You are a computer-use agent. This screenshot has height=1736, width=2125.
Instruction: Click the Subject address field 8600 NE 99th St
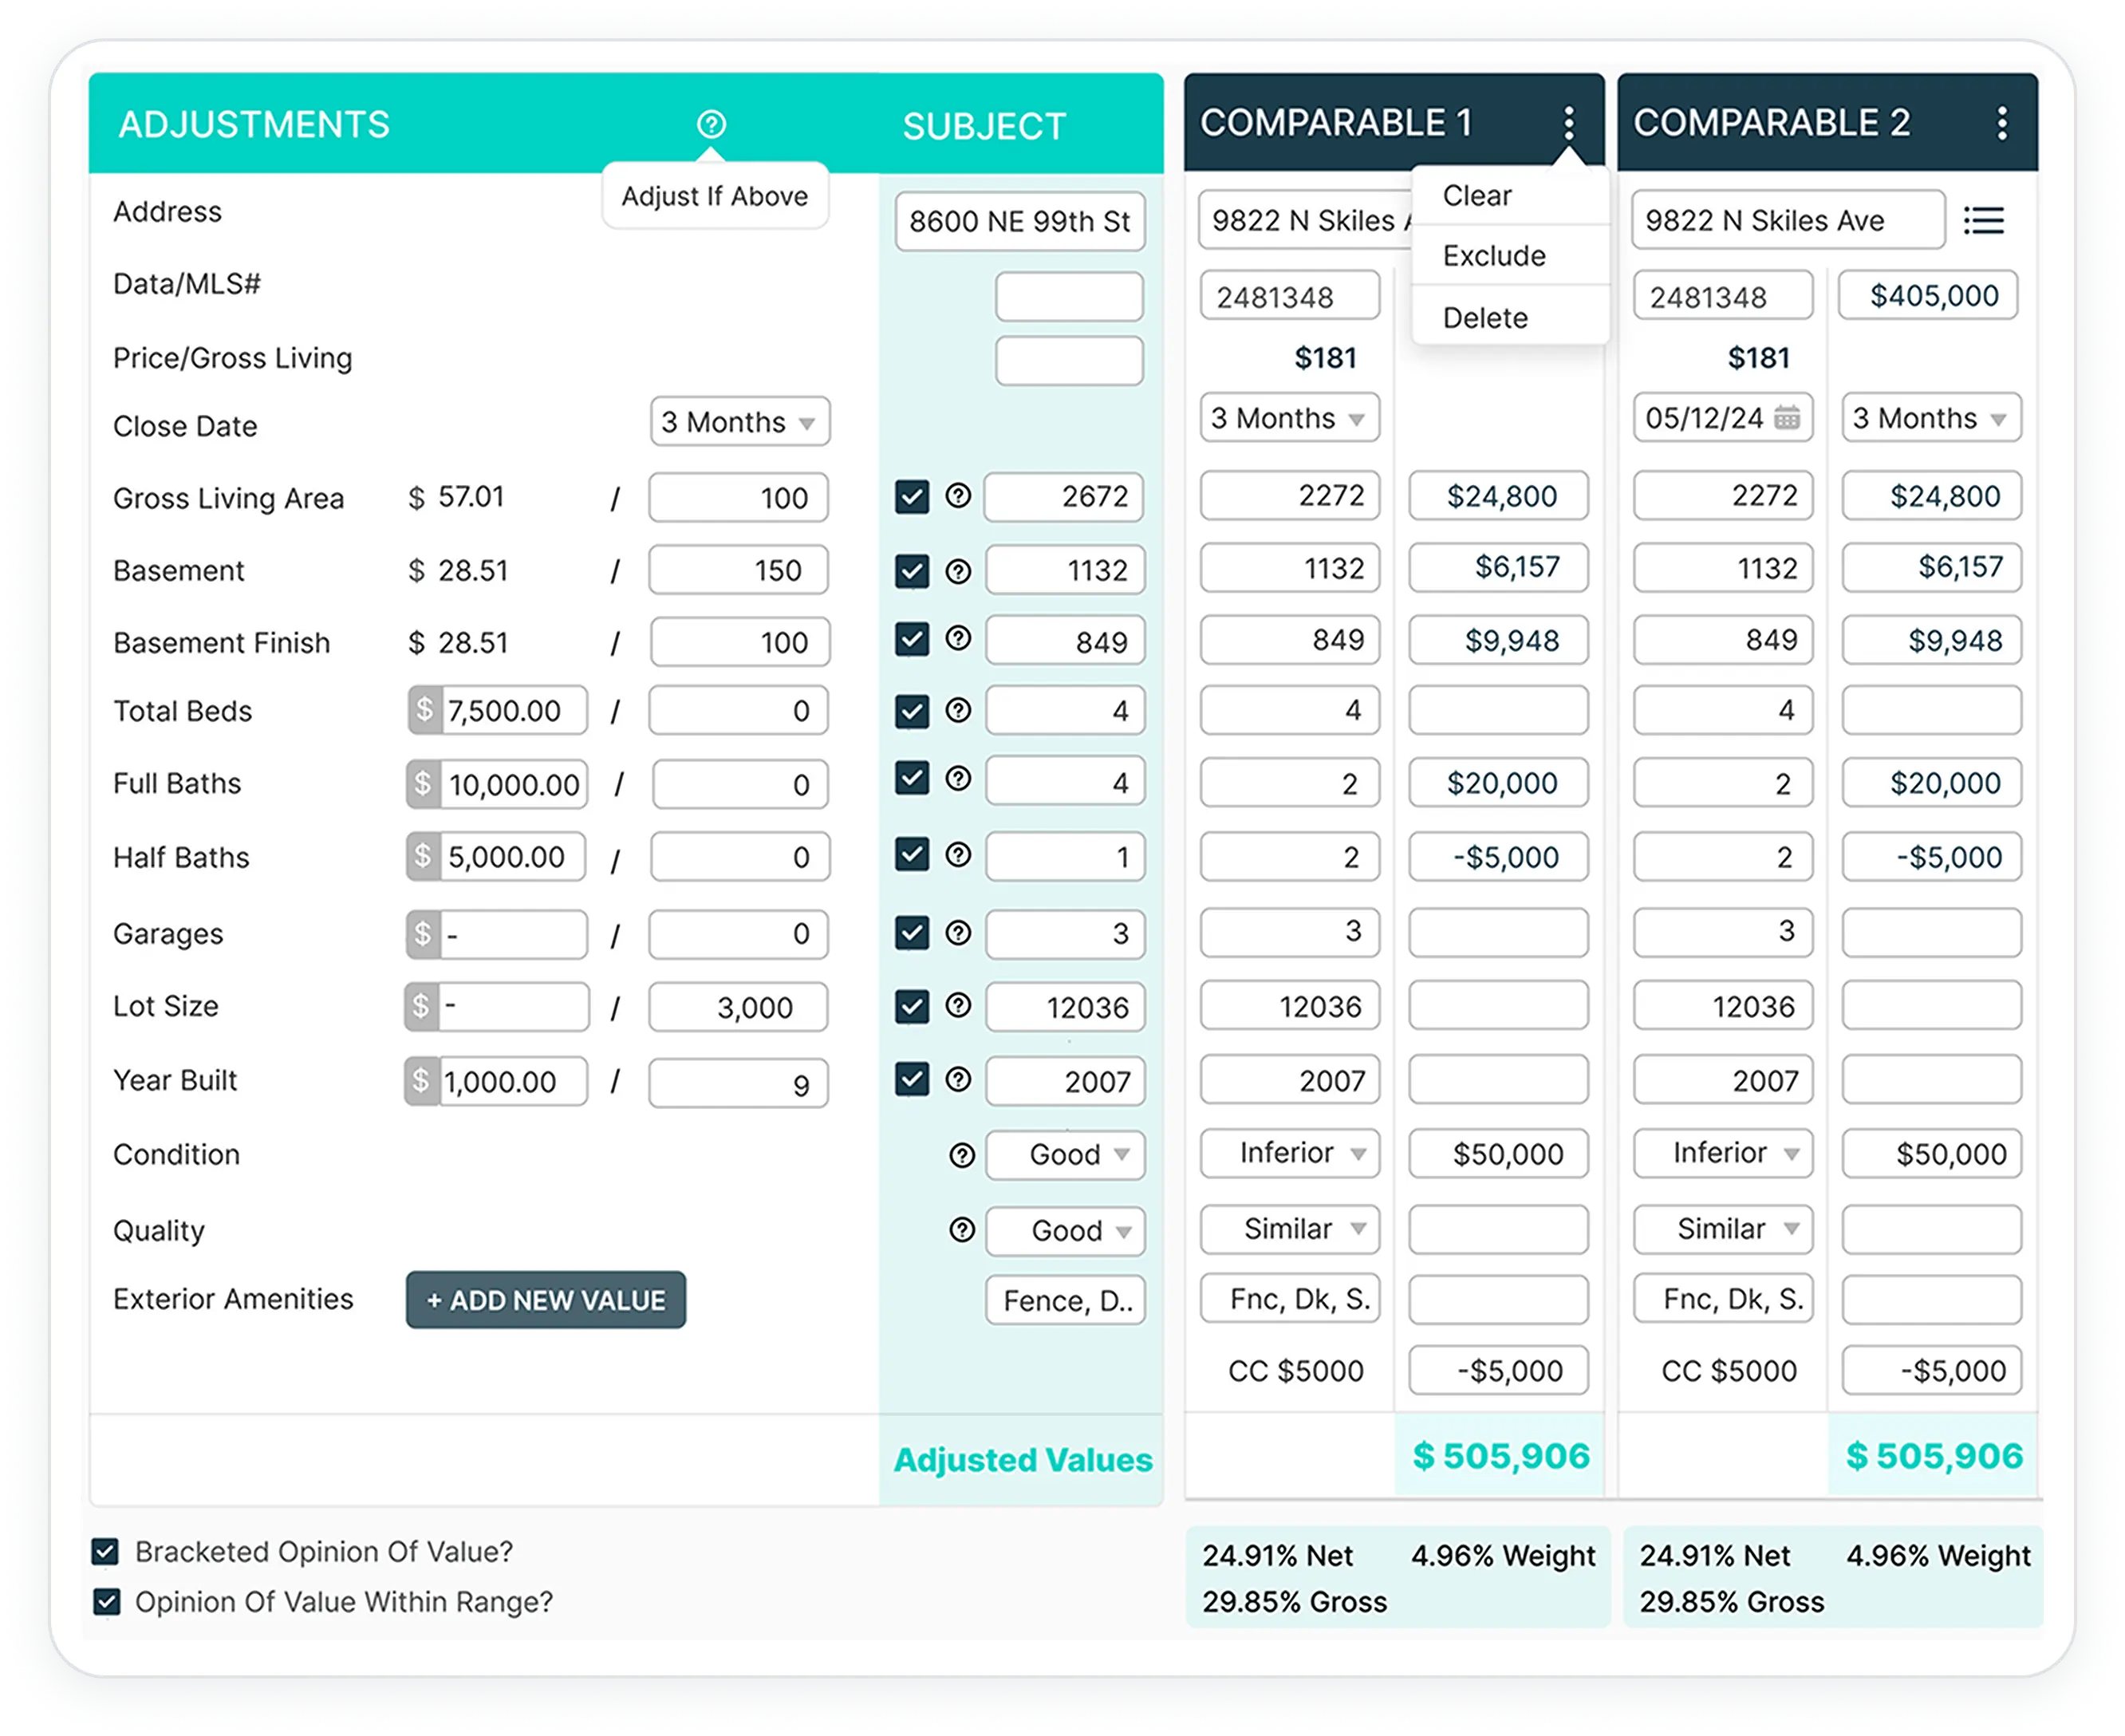pos(1019,221)
